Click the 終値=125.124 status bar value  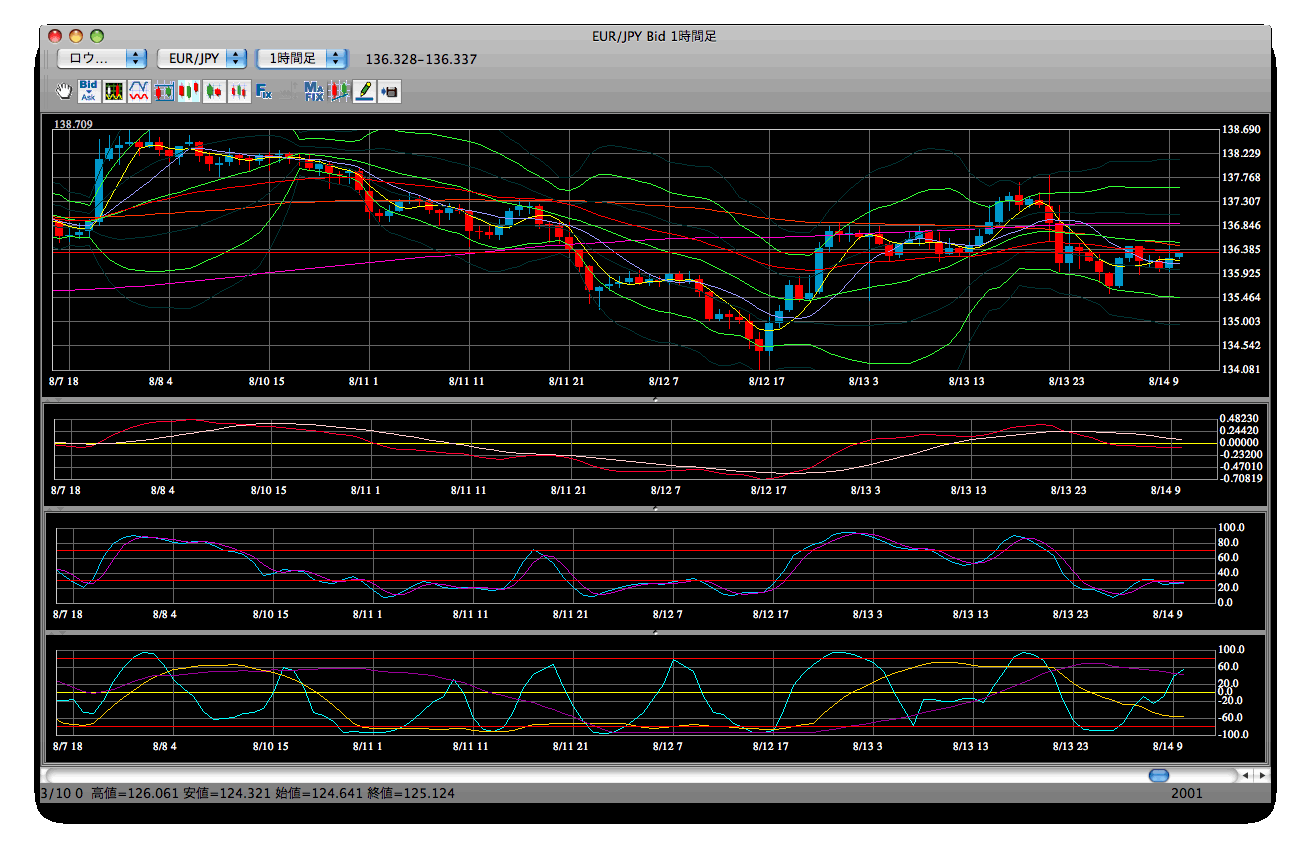412,794
